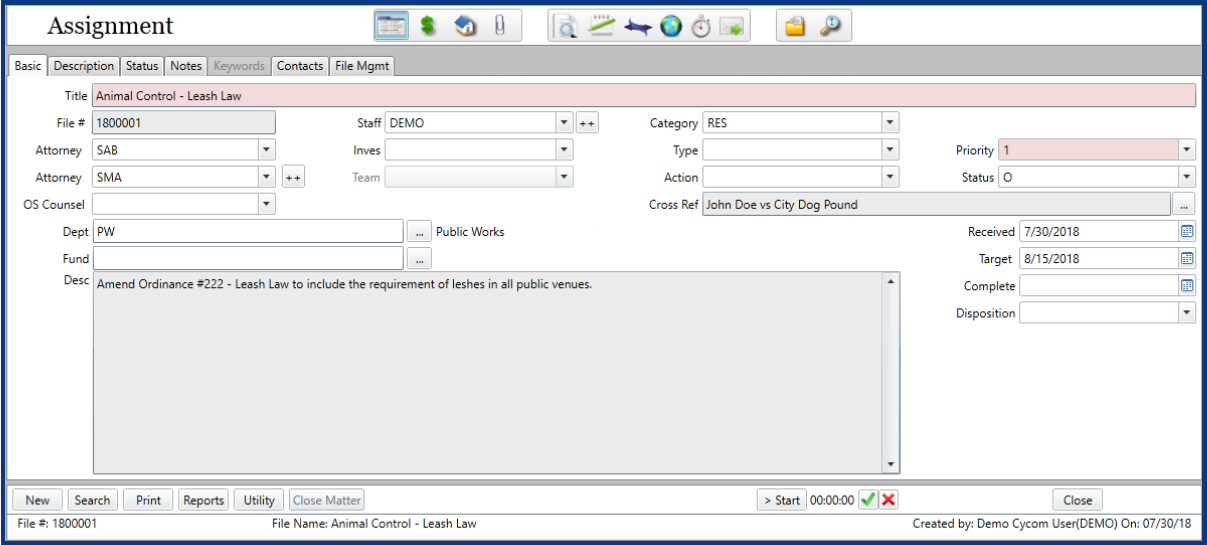1207x545 pixels.
Task: Expand the first Attorney dropdown showing SAB
Action: 266,150
